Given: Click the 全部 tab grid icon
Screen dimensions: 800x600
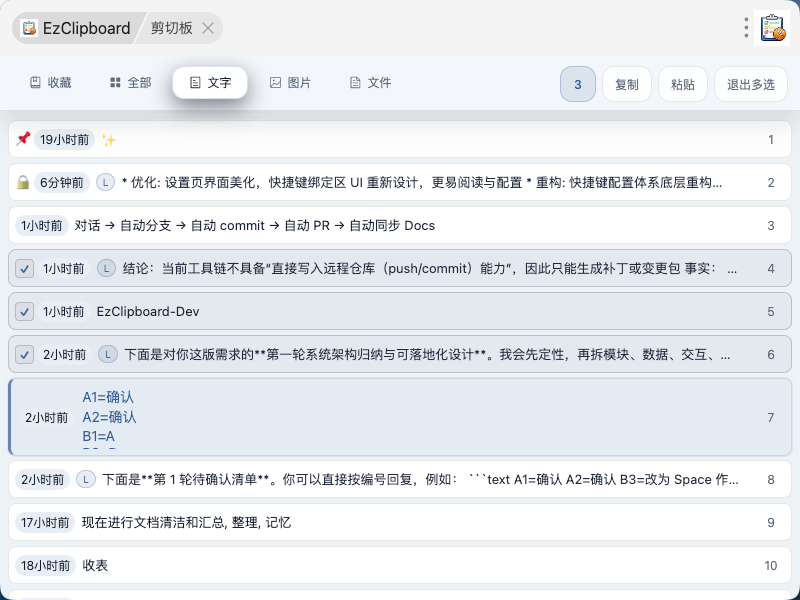Looking at the screenshot, I should (115, 83).
